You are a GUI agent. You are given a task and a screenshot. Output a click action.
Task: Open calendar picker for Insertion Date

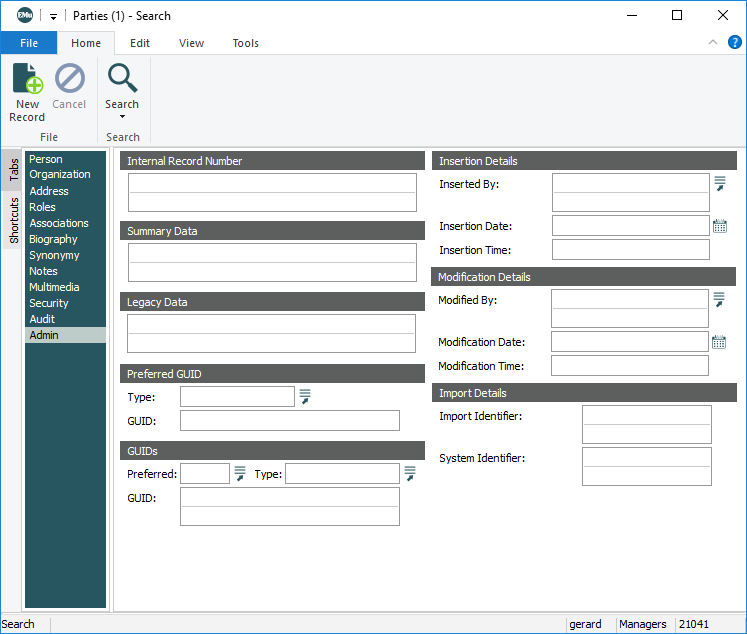pyautogui.click(x=719, y=226)
